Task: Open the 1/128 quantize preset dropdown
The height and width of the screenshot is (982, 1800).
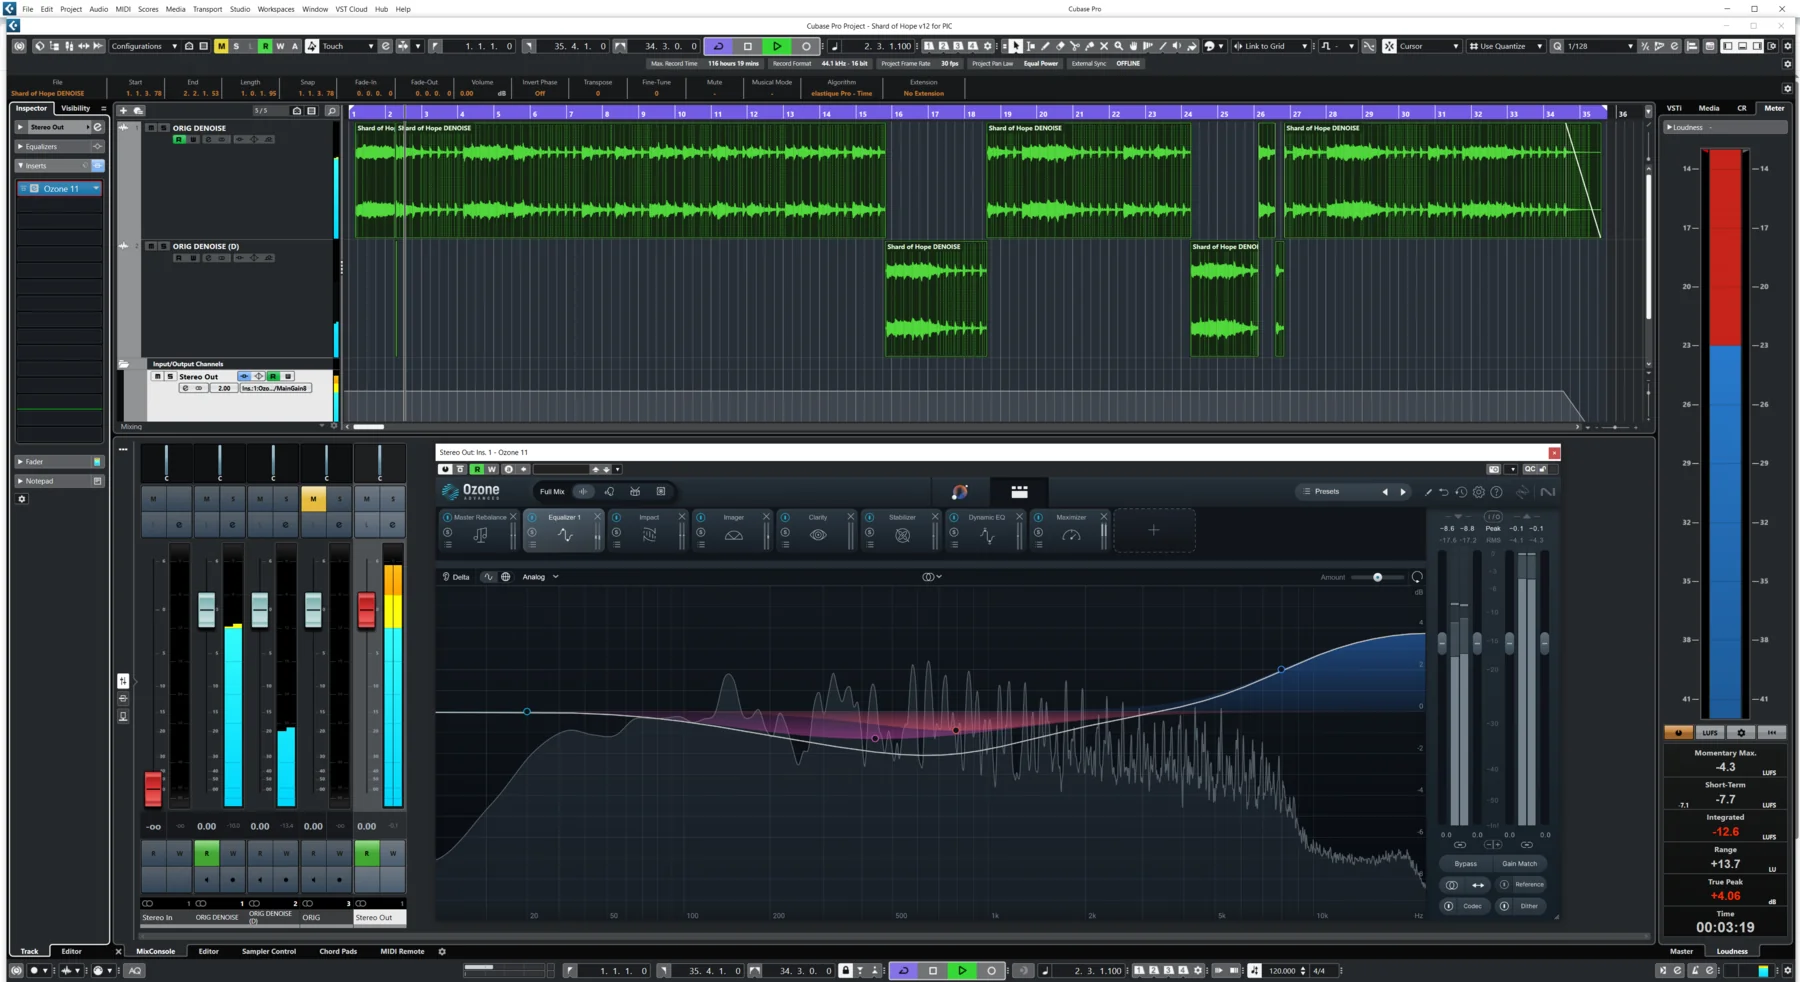Action: tap(1600, 46)
